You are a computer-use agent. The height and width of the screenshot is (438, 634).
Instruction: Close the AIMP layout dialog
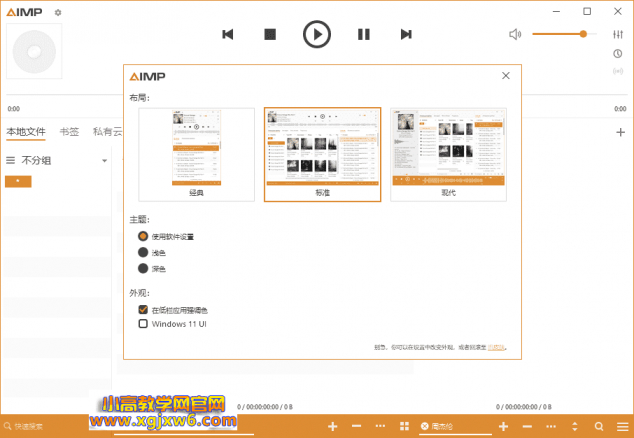point(506,76)
